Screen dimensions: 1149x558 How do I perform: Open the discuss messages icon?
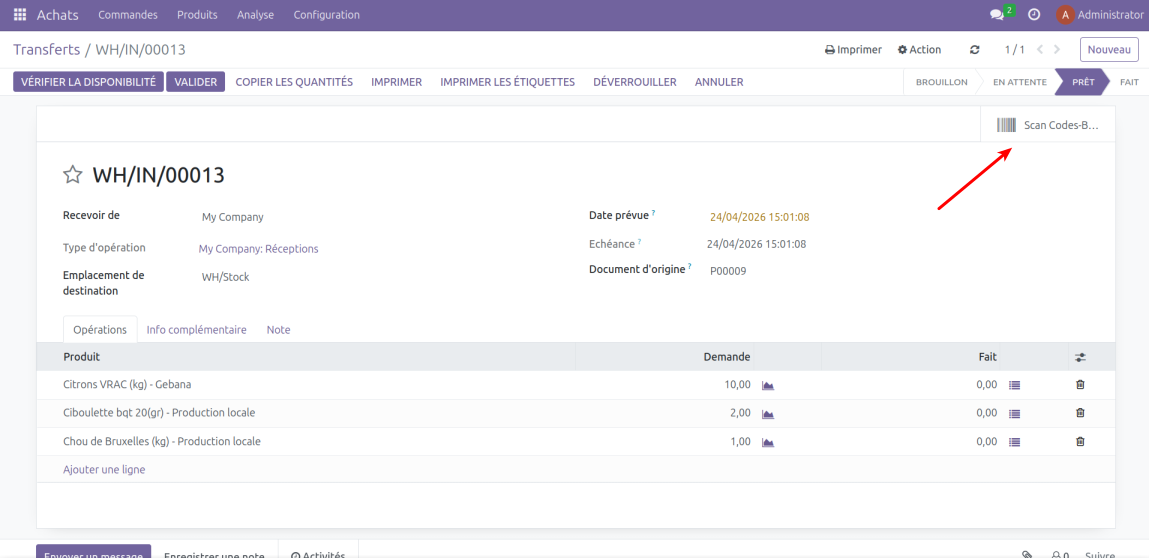(x=996, y=15)
